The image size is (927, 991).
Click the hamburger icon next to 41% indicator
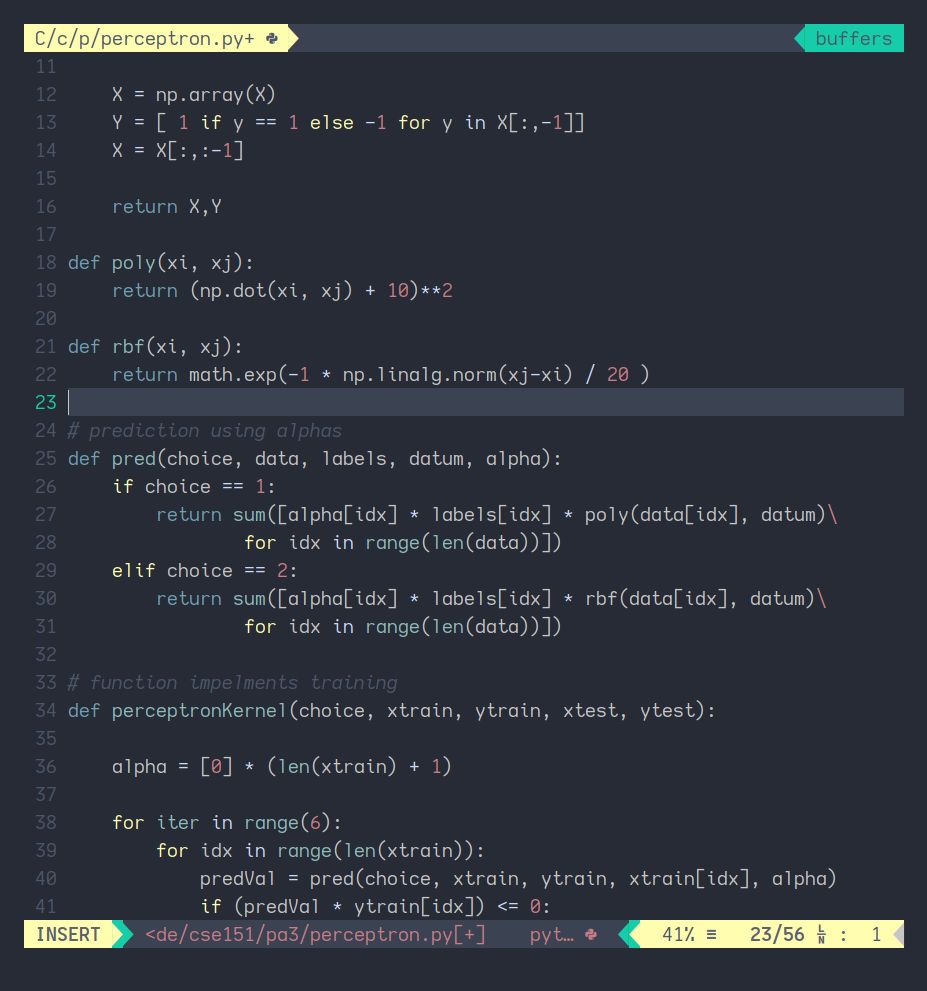710,935
